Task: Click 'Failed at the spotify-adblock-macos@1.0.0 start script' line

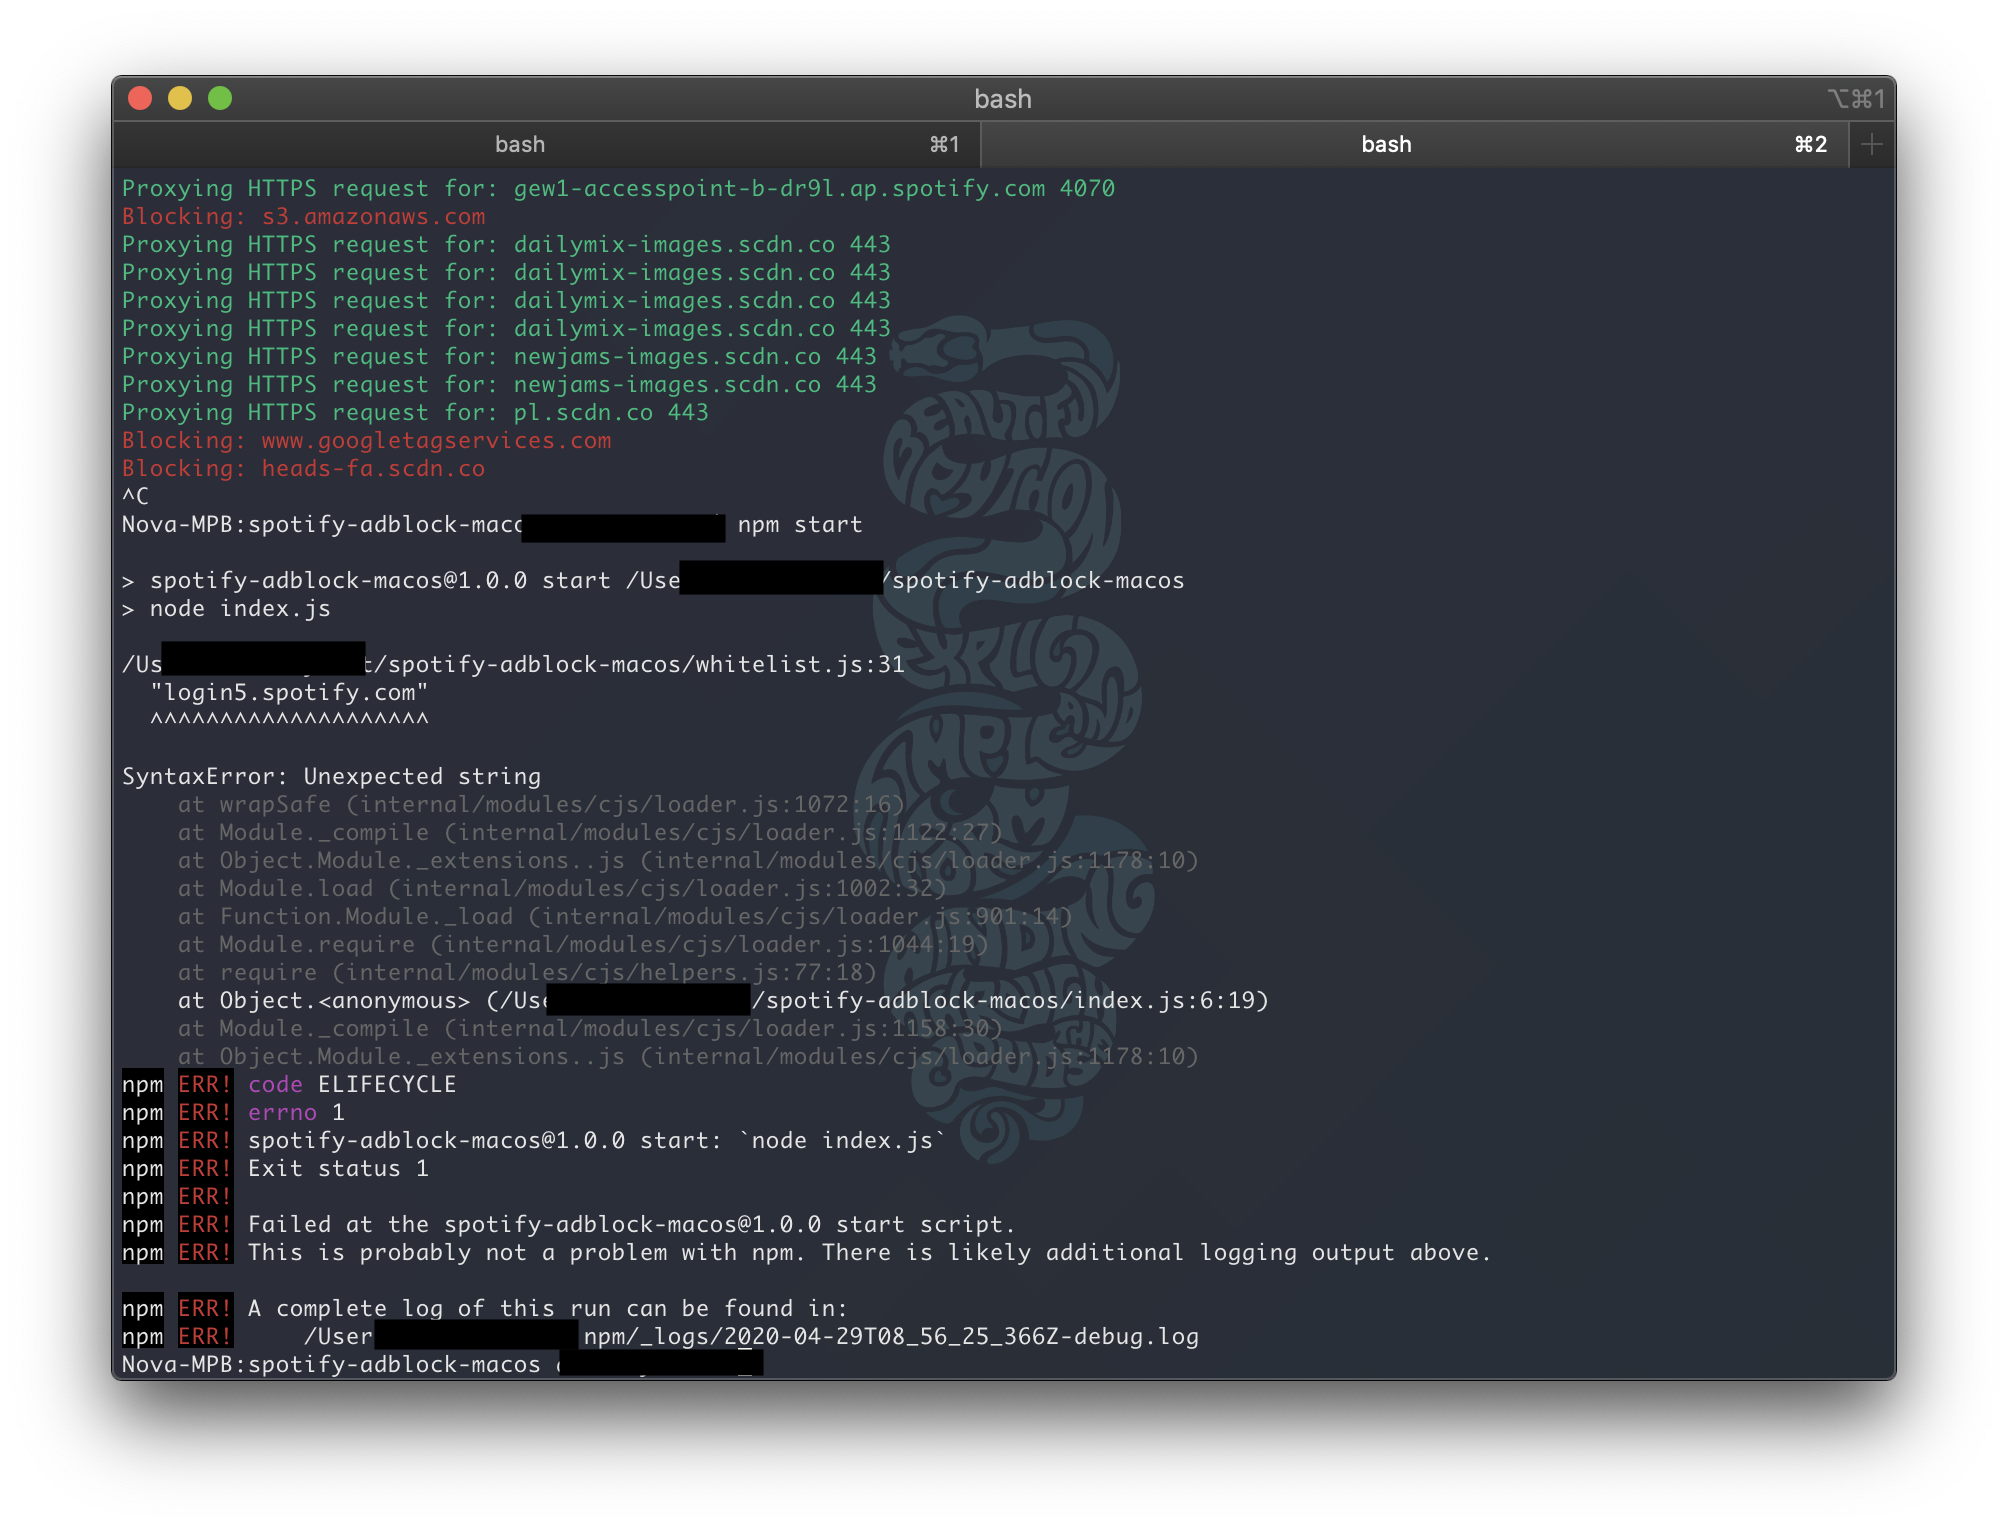Action: (x=569, y=1224)
